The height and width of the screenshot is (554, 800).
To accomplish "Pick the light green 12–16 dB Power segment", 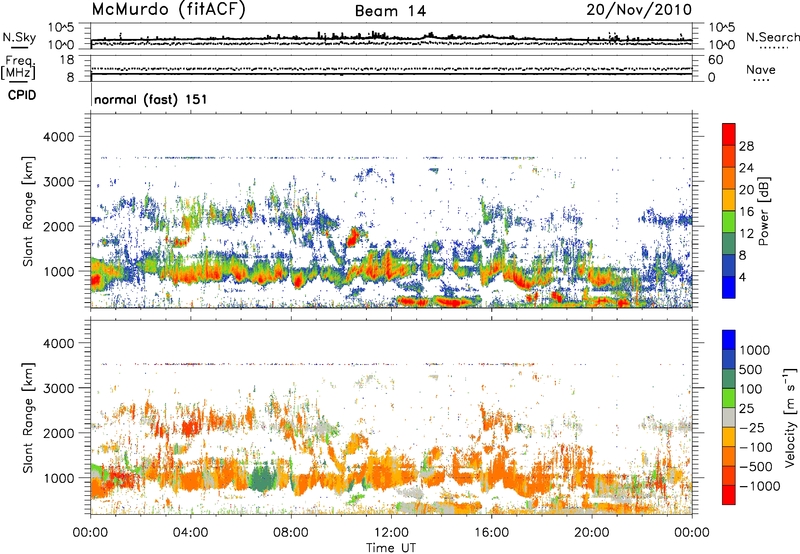I will pos(729,221).
